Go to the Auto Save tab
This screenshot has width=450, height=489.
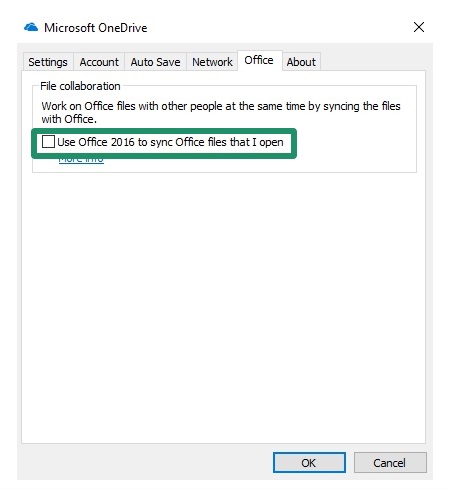(x=155, y=62)
